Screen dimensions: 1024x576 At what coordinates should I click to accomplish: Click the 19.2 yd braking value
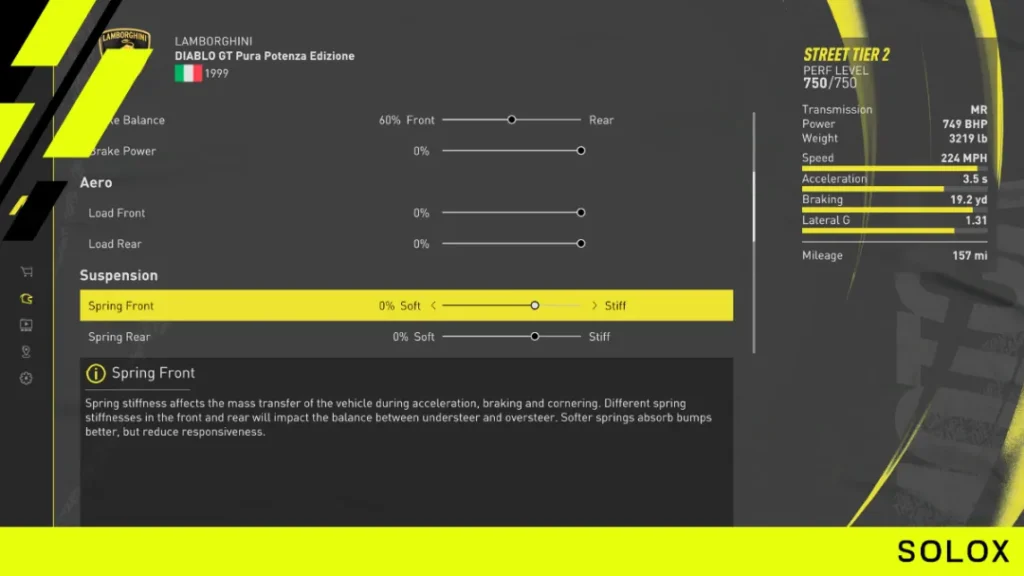[x=968, y=200]
